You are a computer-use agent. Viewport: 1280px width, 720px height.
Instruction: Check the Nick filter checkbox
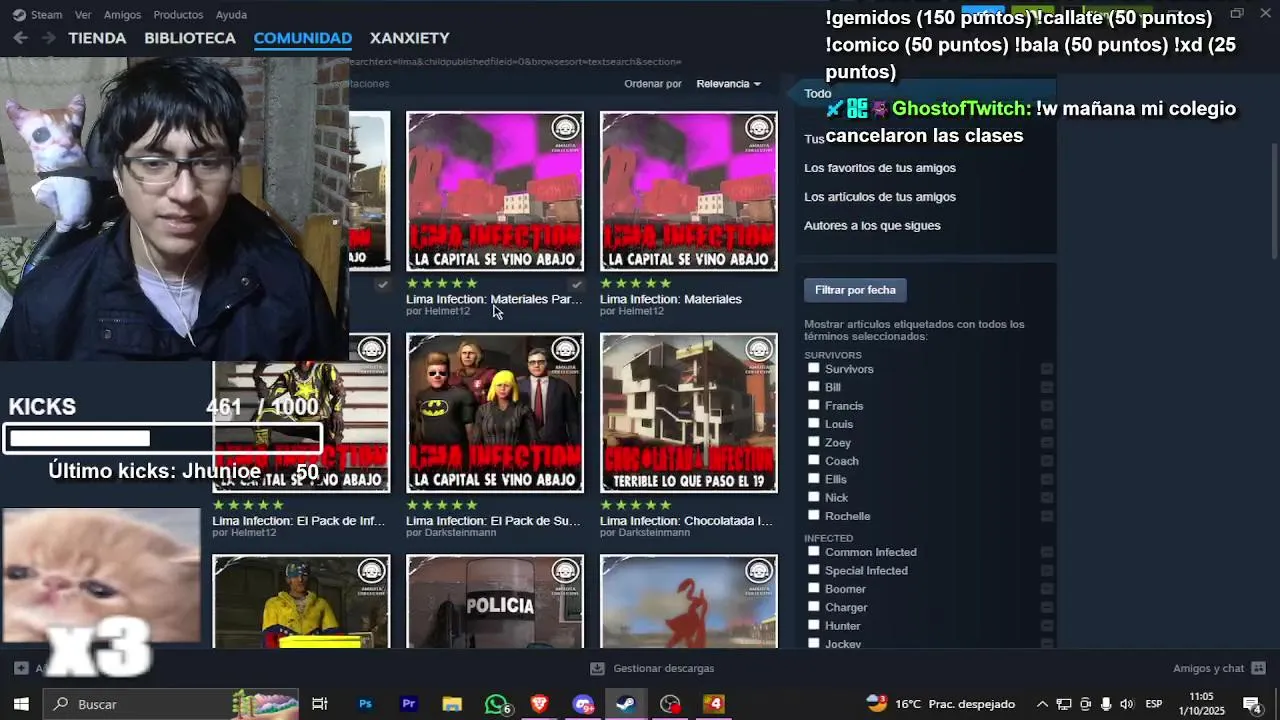[x=814, y=496]
